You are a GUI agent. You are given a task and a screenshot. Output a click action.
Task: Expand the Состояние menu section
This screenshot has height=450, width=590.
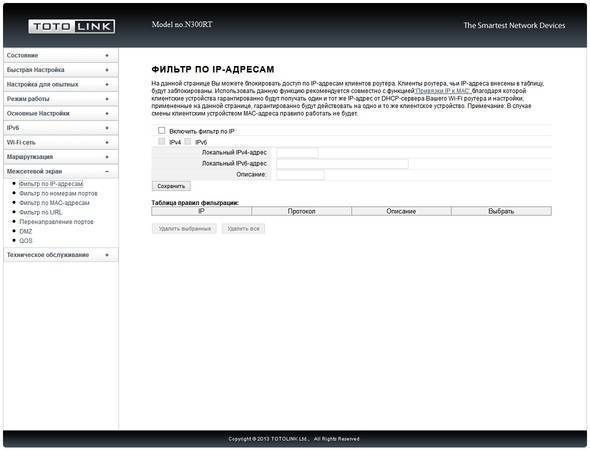(61, 55)
